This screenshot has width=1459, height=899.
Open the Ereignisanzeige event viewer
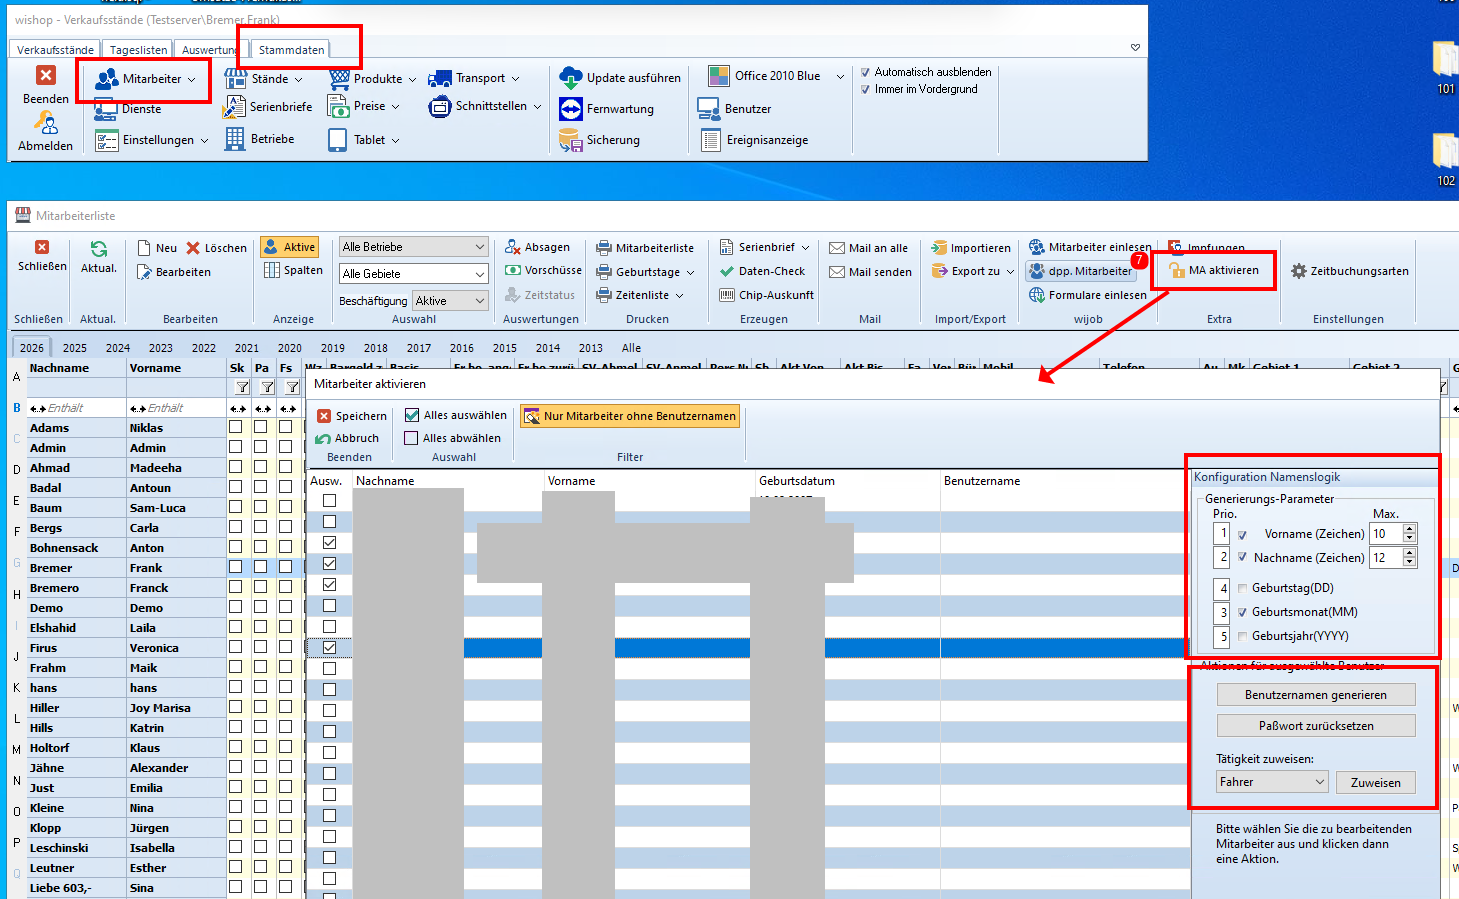pos(711,140)
